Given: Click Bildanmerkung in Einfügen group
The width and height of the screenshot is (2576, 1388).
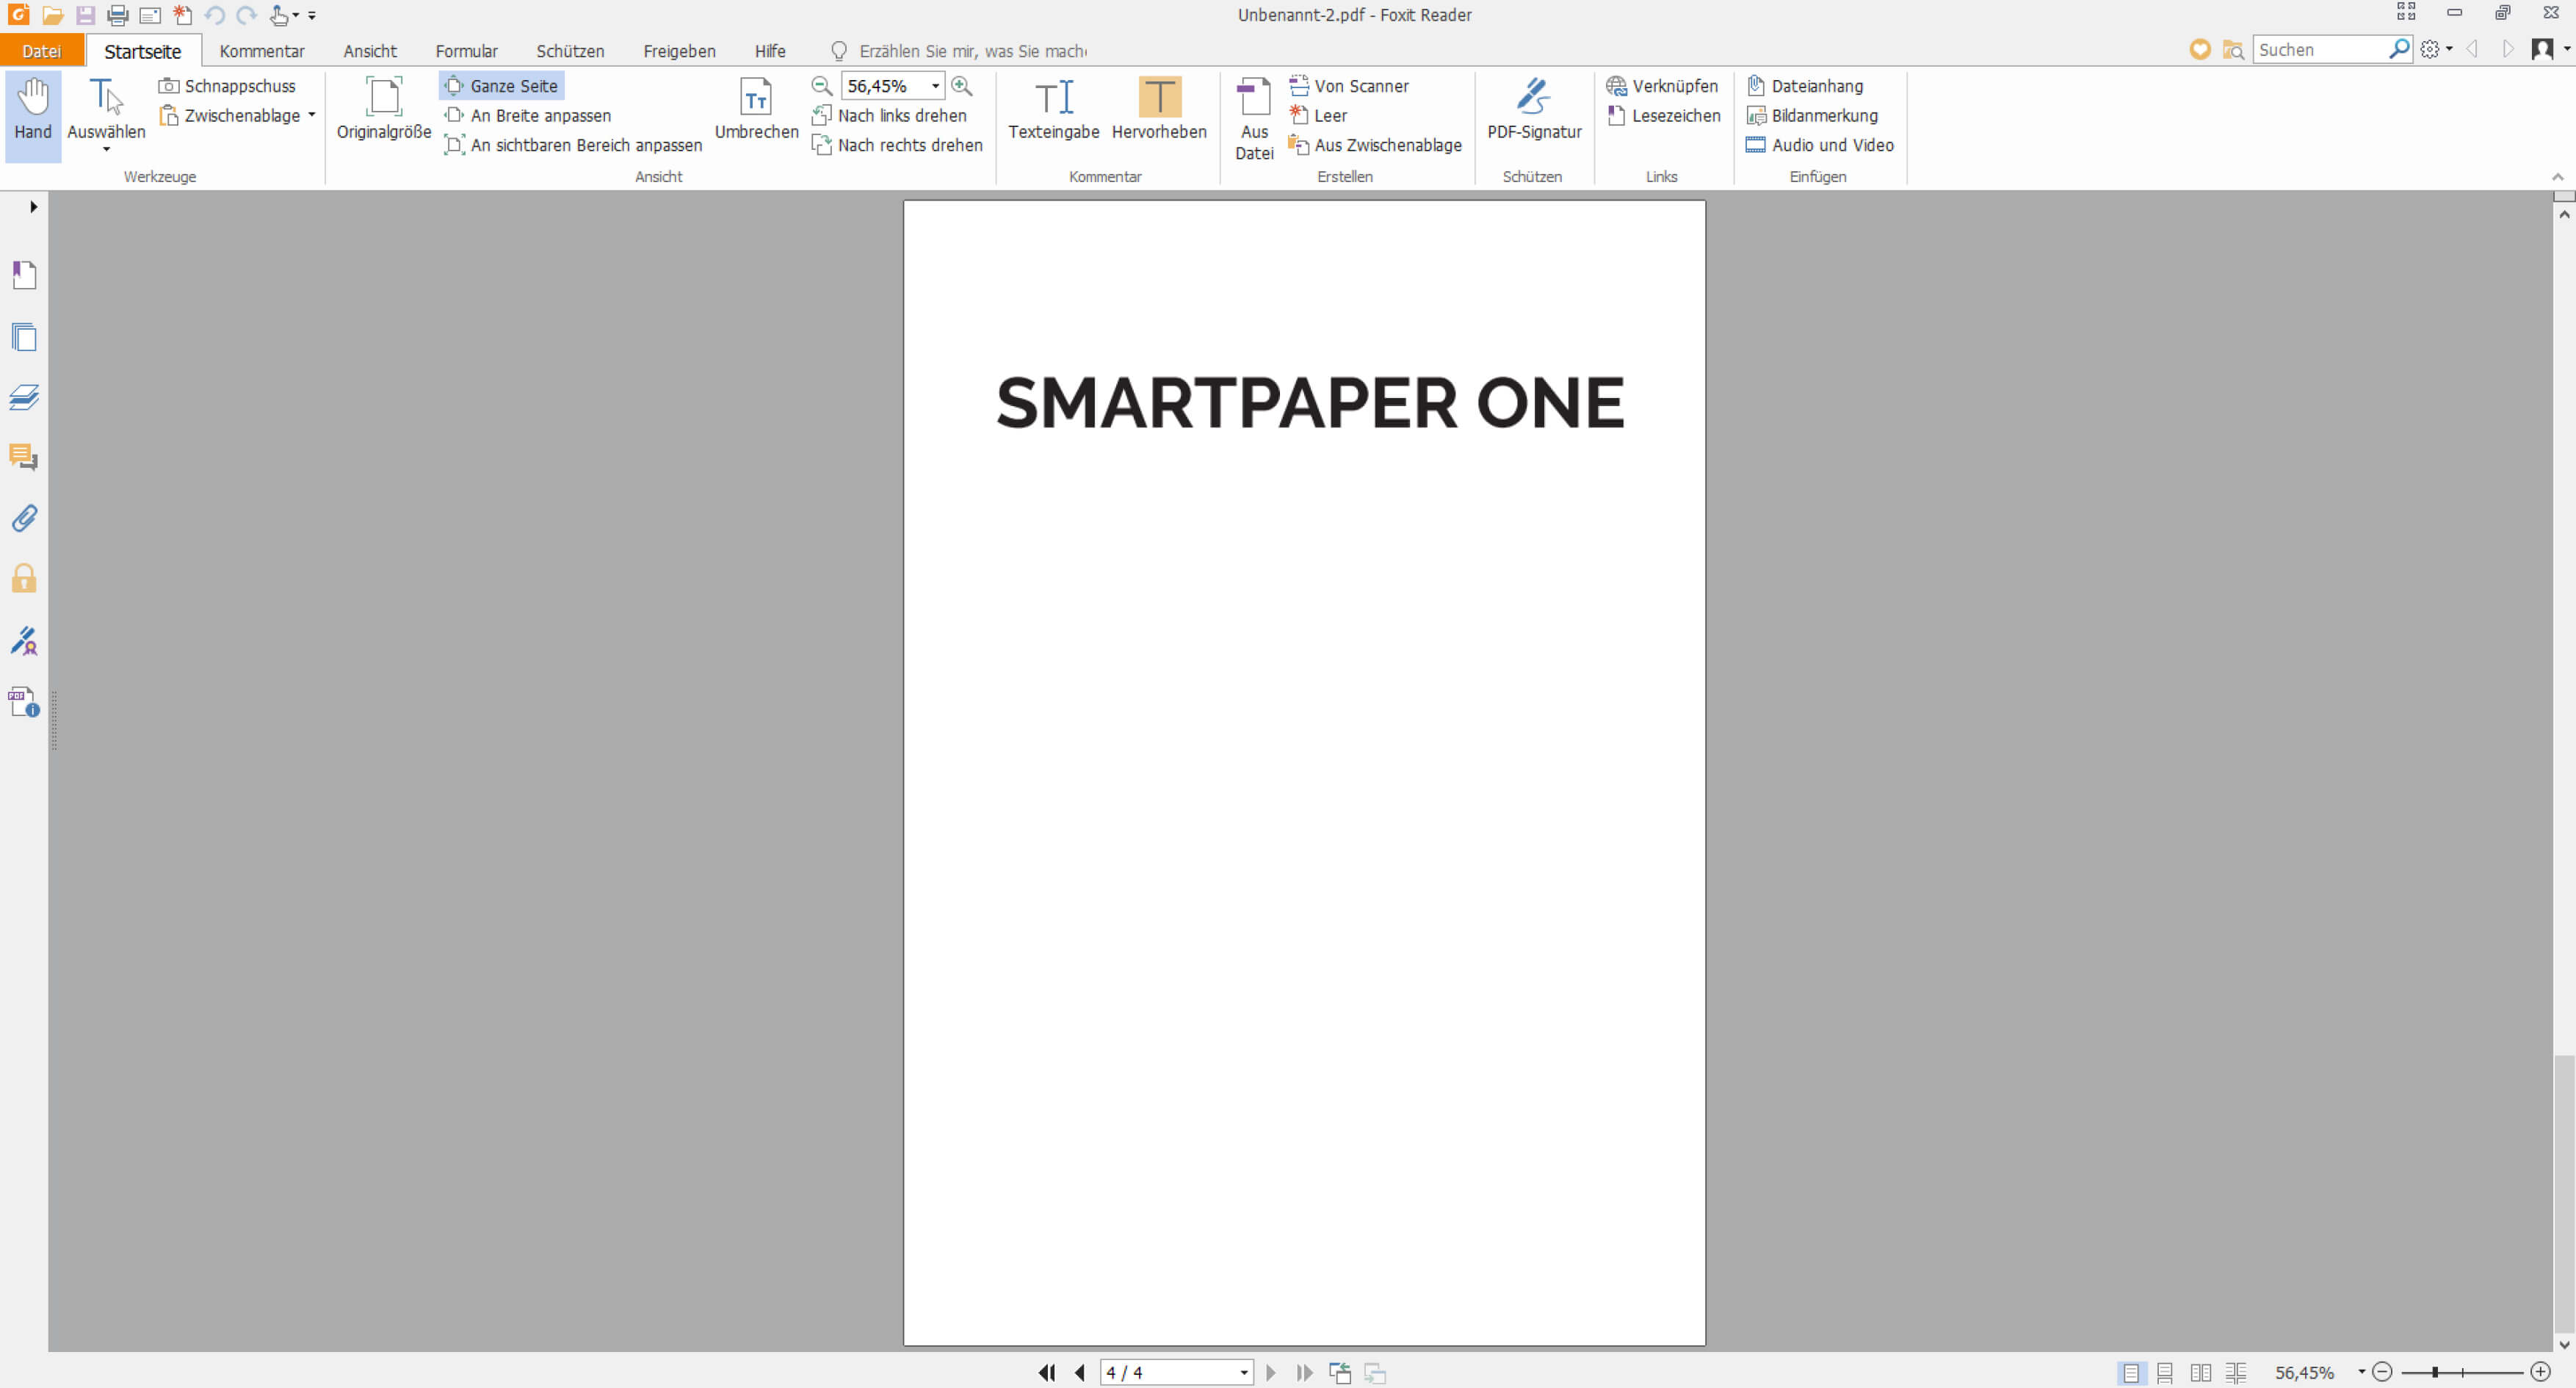Looking at the screenshot, I should (1812, 115).
